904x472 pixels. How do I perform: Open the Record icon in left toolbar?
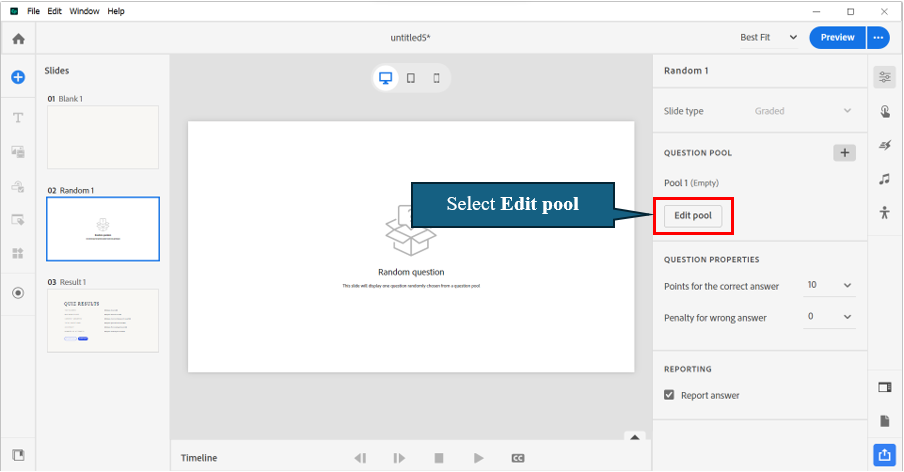[x=18, y=293]
